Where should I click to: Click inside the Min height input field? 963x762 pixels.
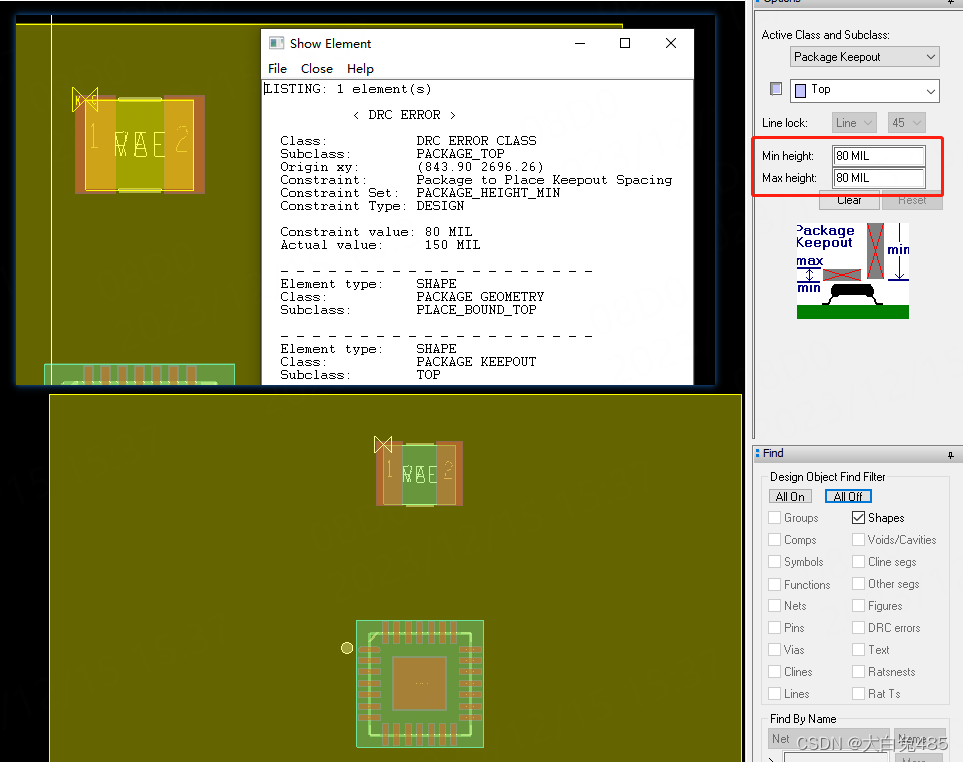tap(878, 156)
